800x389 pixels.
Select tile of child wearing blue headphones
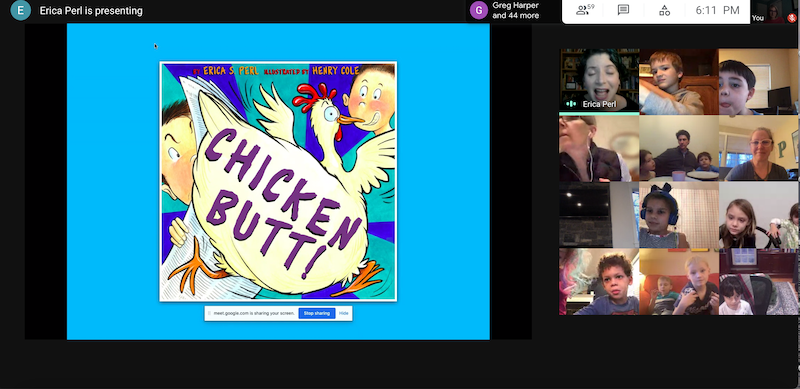[x=679, y=215]
